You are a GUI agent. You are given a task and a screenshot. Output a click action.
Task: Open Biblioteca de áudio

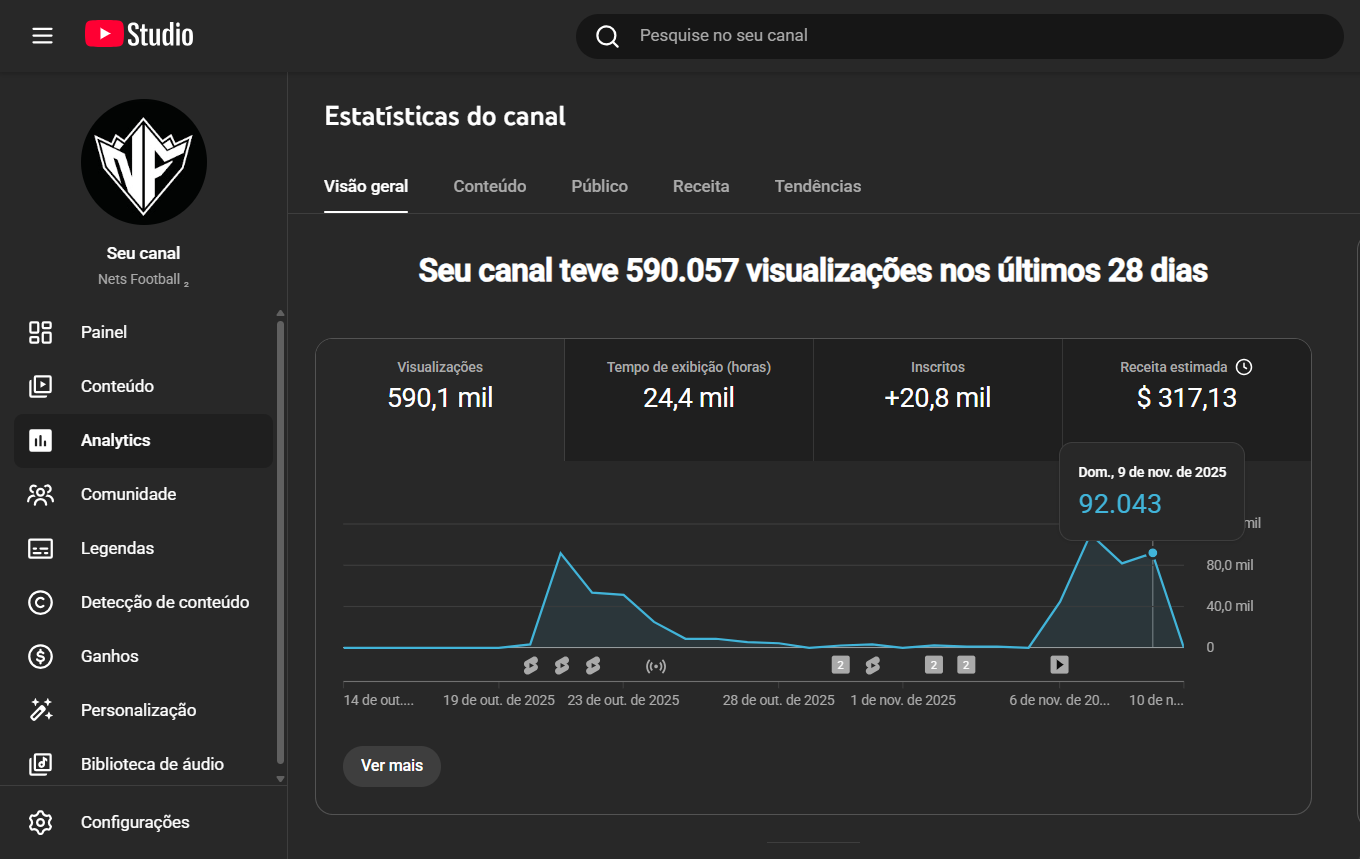coord(152,764)
